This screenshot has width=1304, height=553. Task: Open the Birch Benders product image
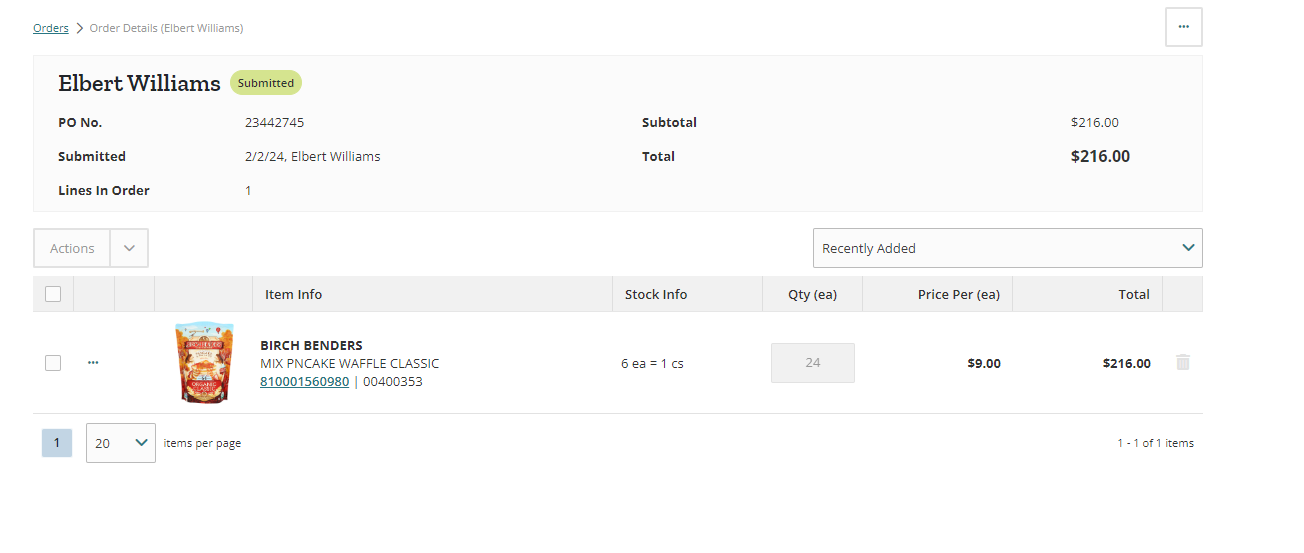204,363
